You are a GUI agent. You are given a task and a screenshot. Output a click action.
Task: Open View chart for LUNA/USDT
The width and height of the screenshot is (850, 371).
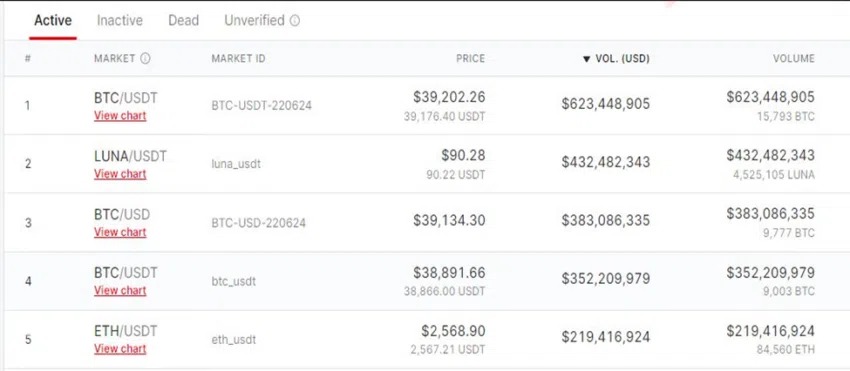(120, 174)
